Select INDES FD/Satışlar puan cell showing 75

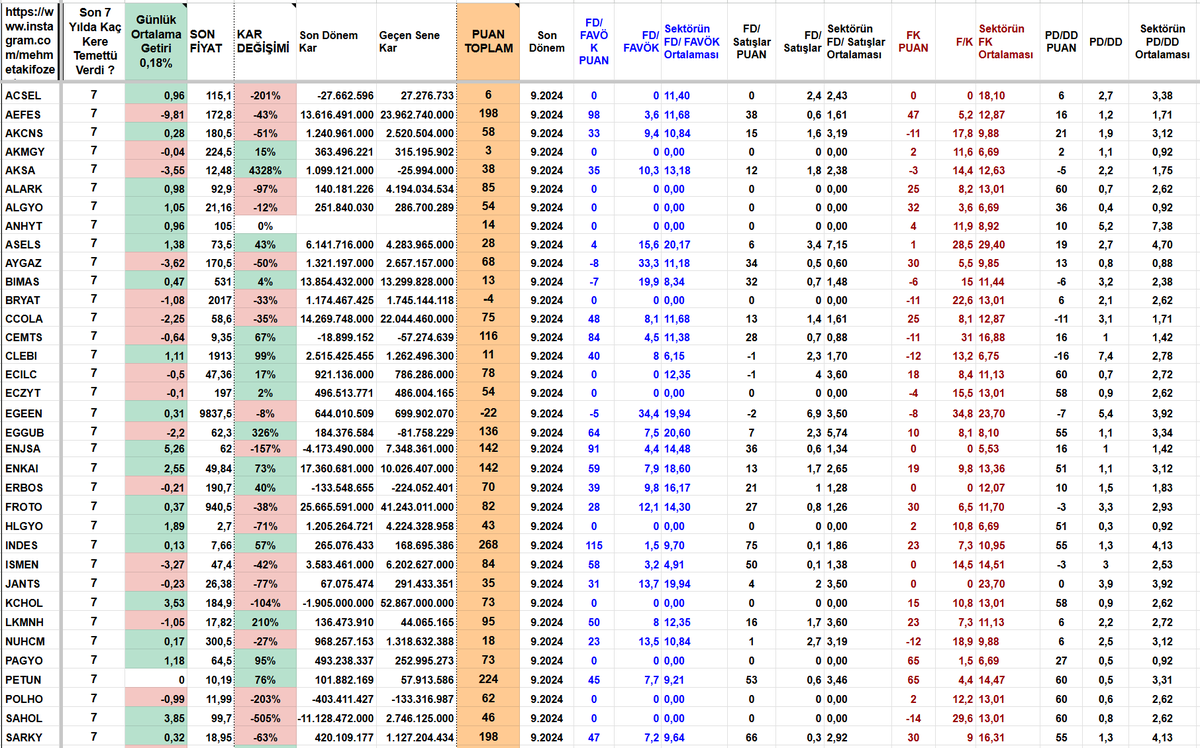[x=752, y=545]
